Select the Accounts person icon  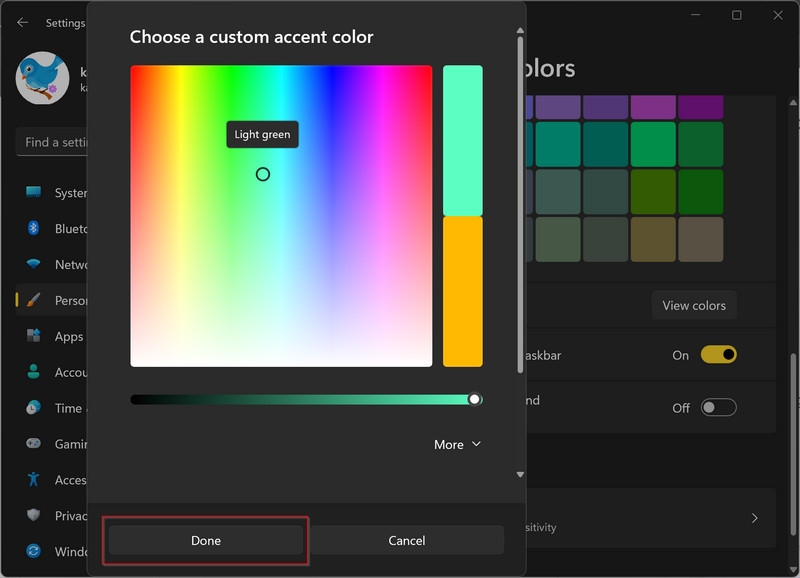click(x=34, y=371)
